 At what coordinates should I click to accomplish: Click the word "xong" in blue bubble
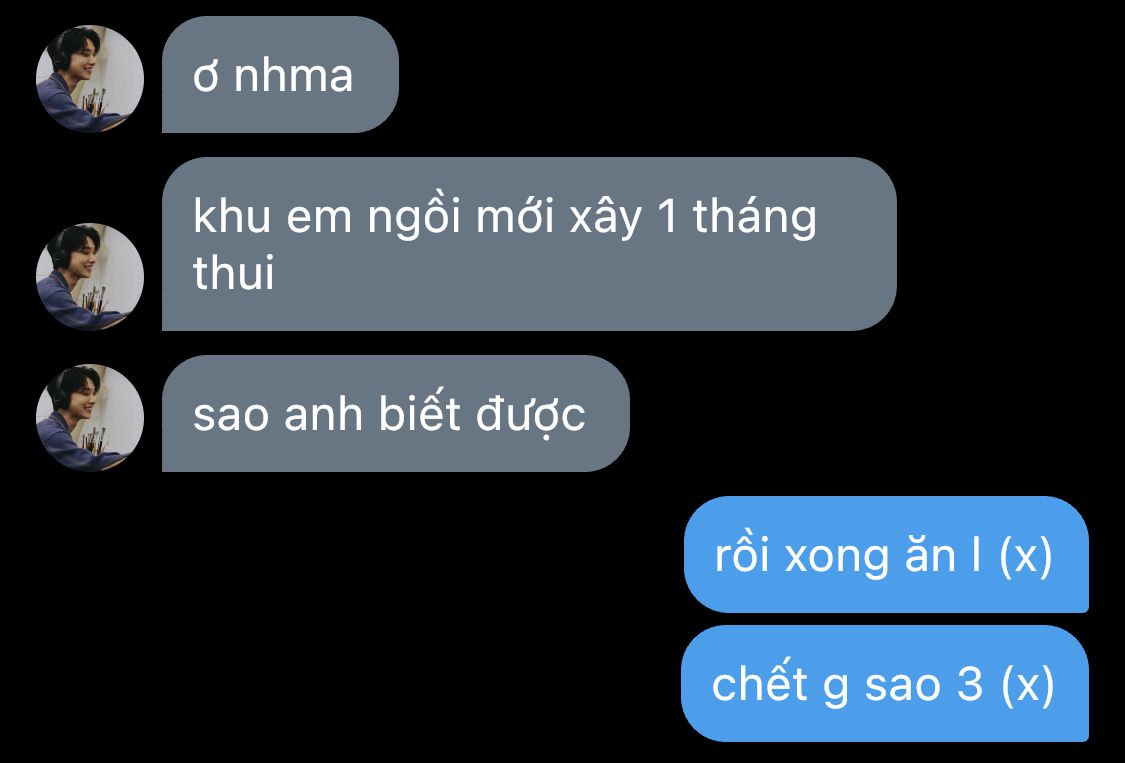pyautogui.click(x=837, y=558)
